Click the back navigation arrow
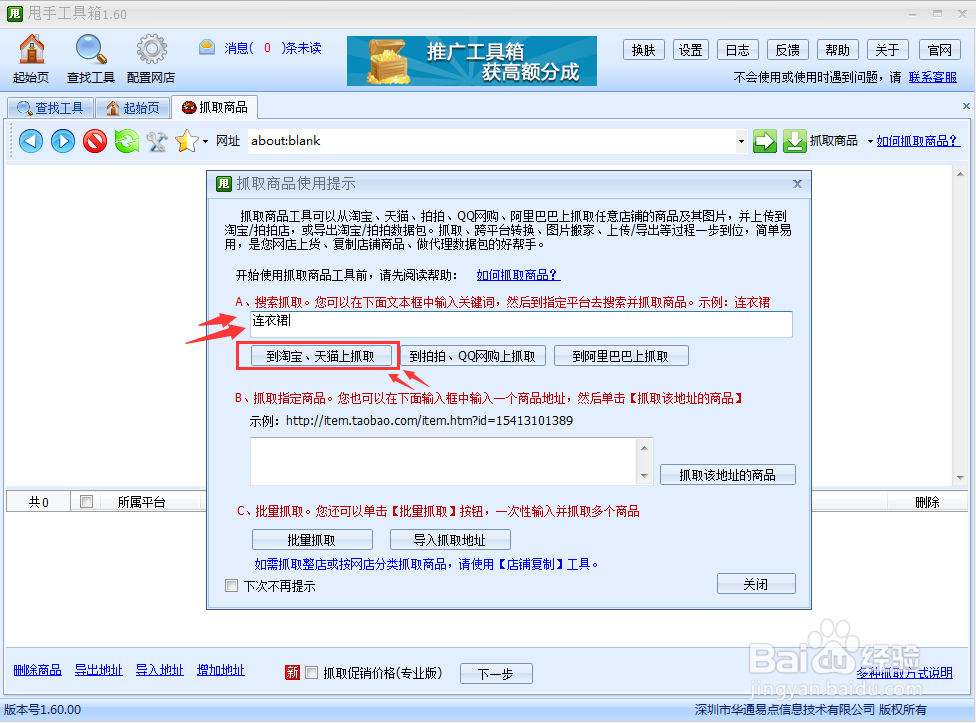The height and width of the screenshot is (723, 976). pyautogui.click(x=30, y=141)
